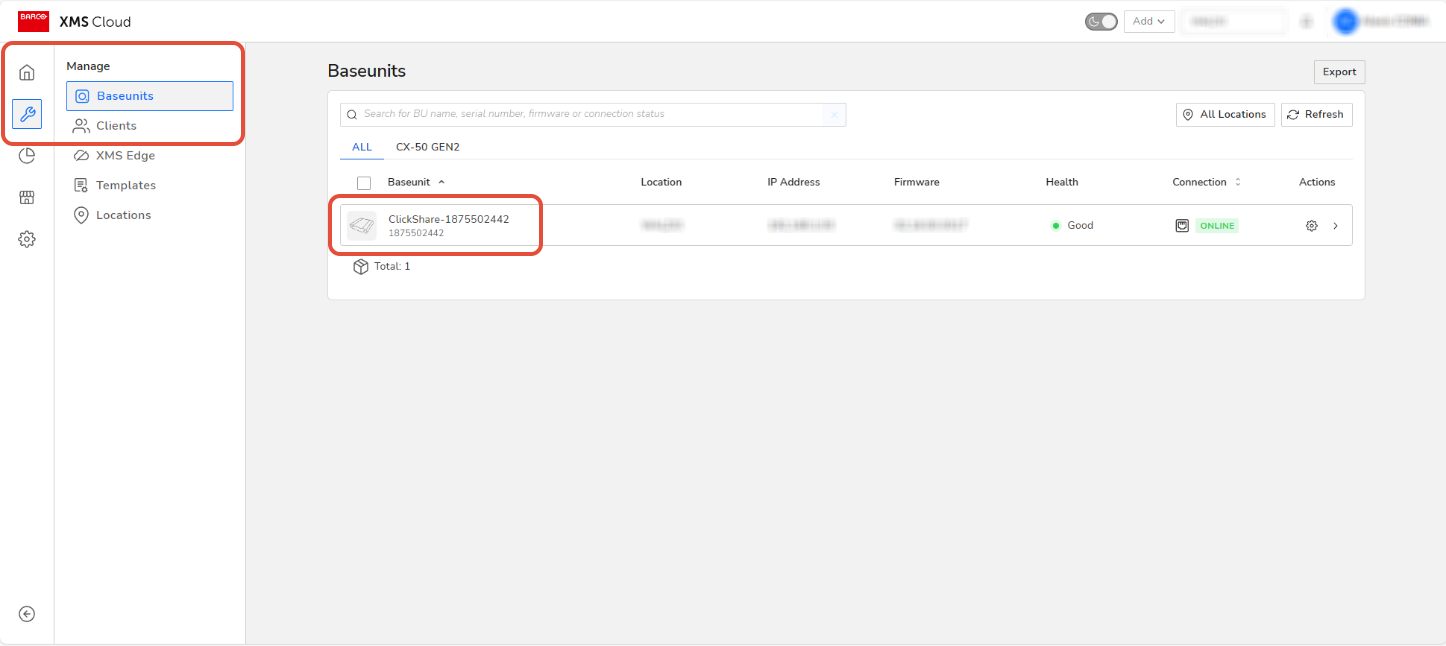Viewport: 1446px width, 646px height.
Task: Click the Location column header
Action: 661,182
